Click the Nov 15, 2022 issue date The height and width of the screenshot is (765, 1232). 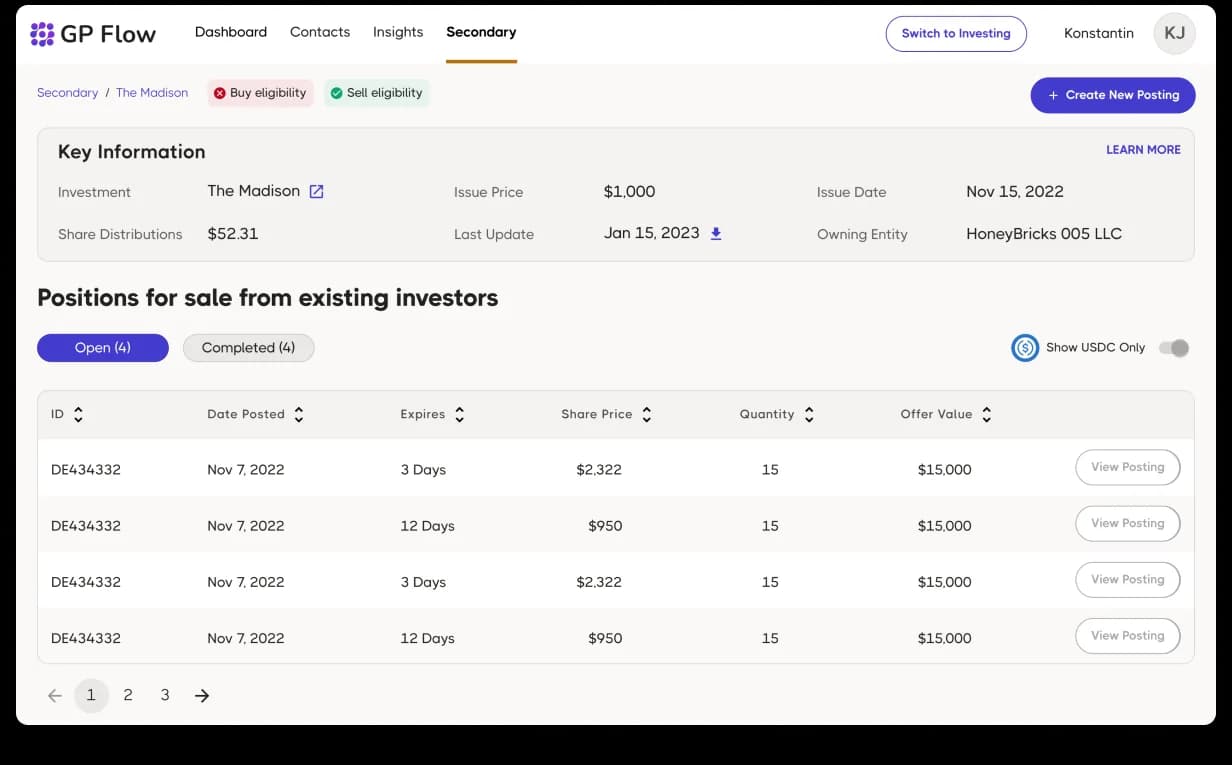(x=1015, y=191)
